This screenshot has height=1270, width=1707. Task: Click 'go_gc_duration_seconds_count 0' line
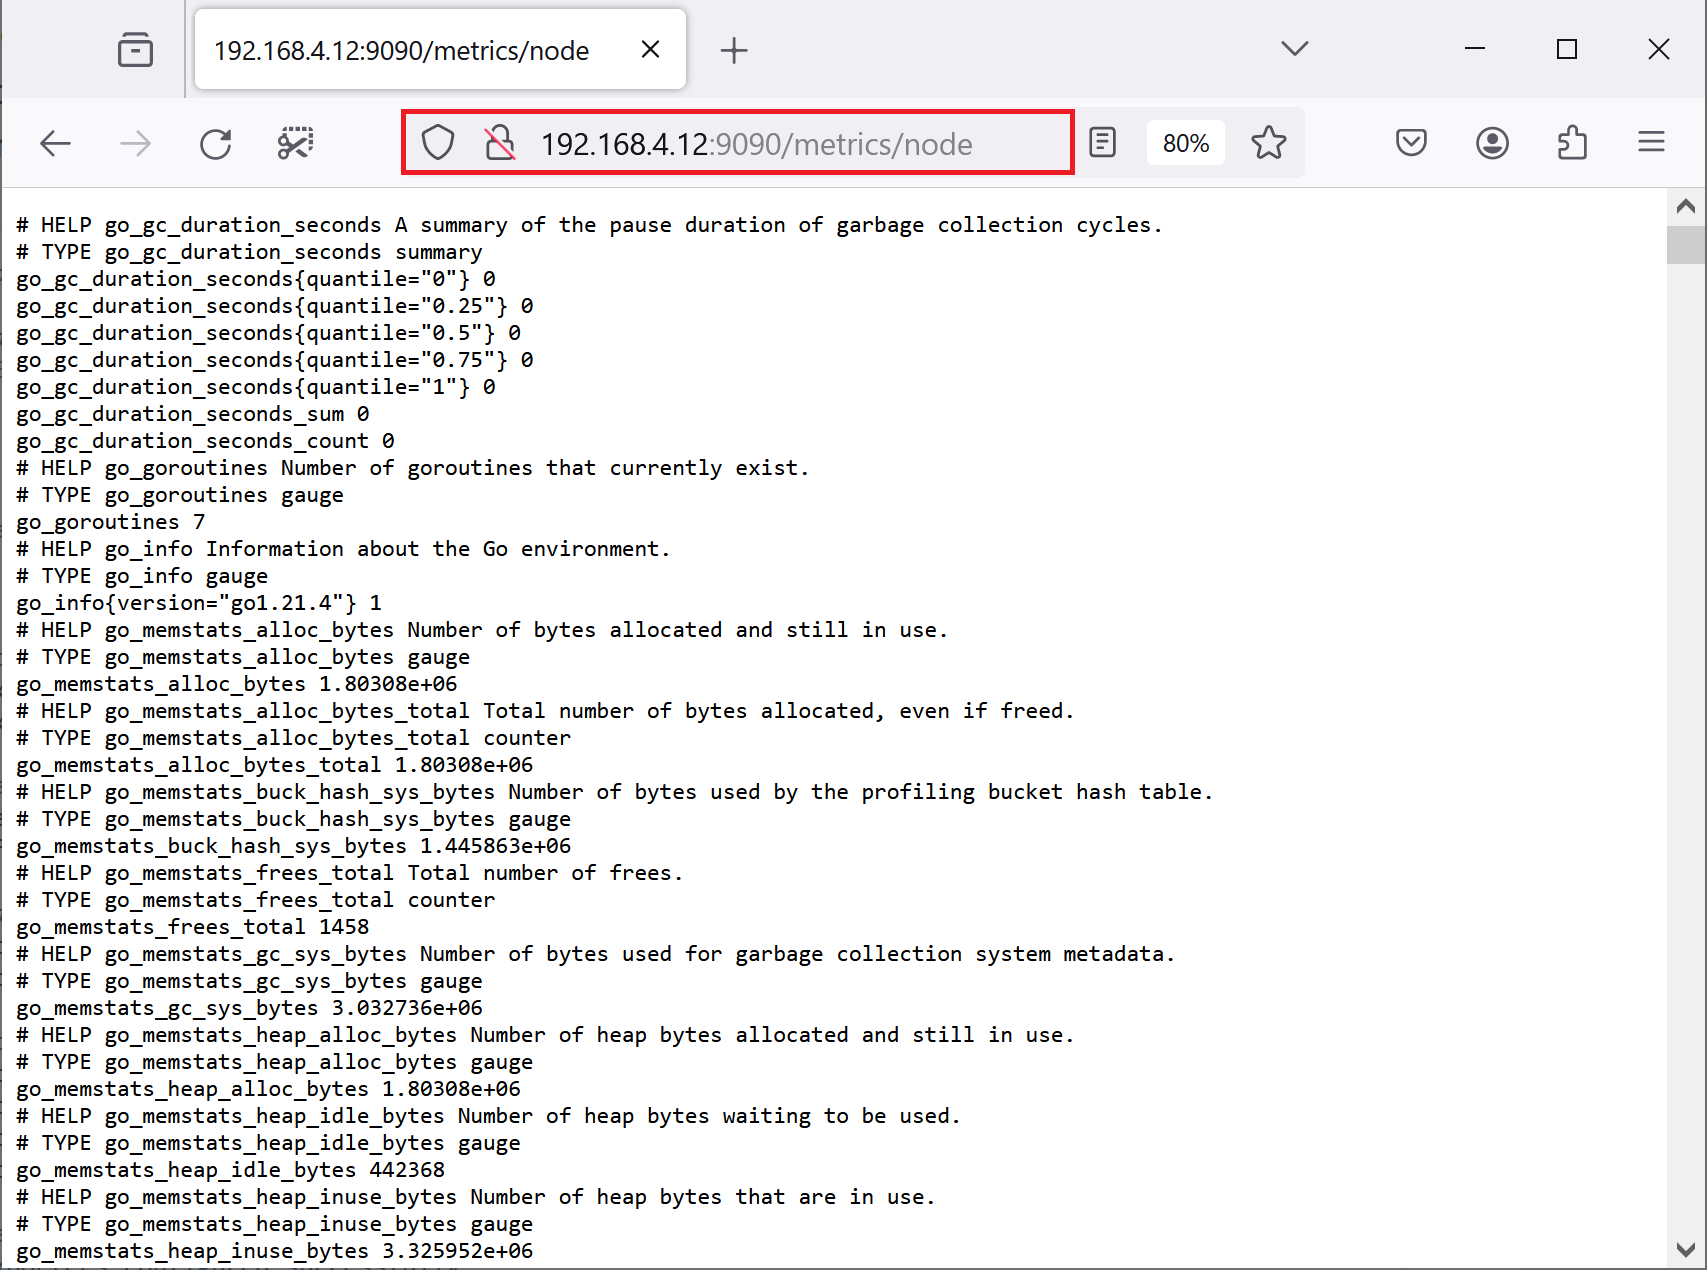(205, 441)
